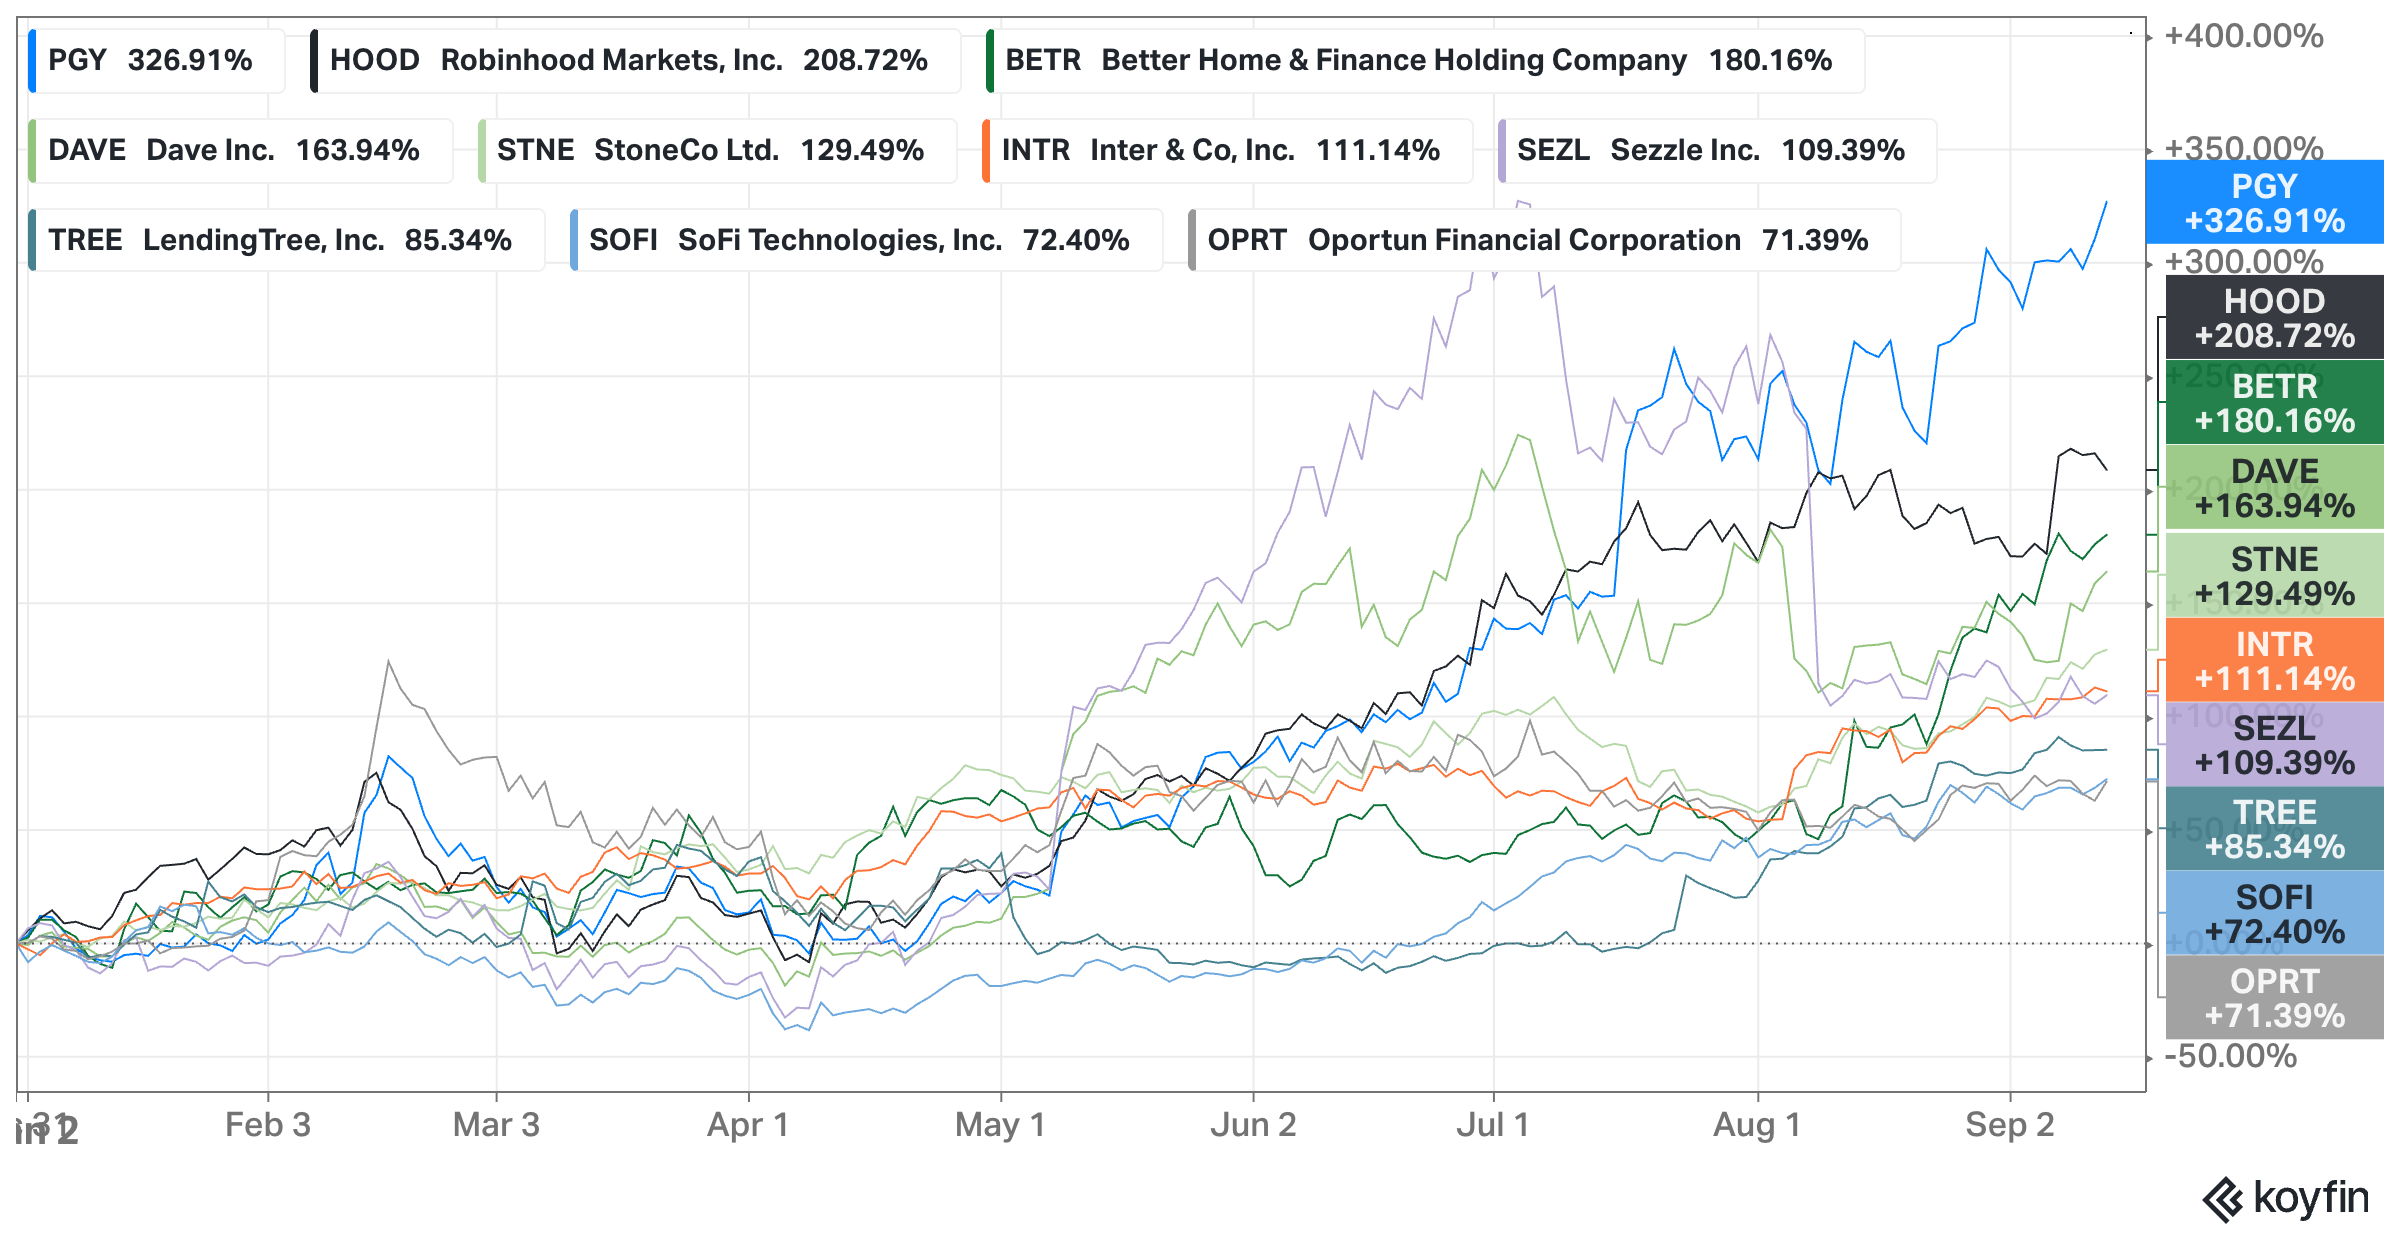Click the DAVE +163.94% axis tag
The image size is (2400, 1240).
coord(2275,487)
